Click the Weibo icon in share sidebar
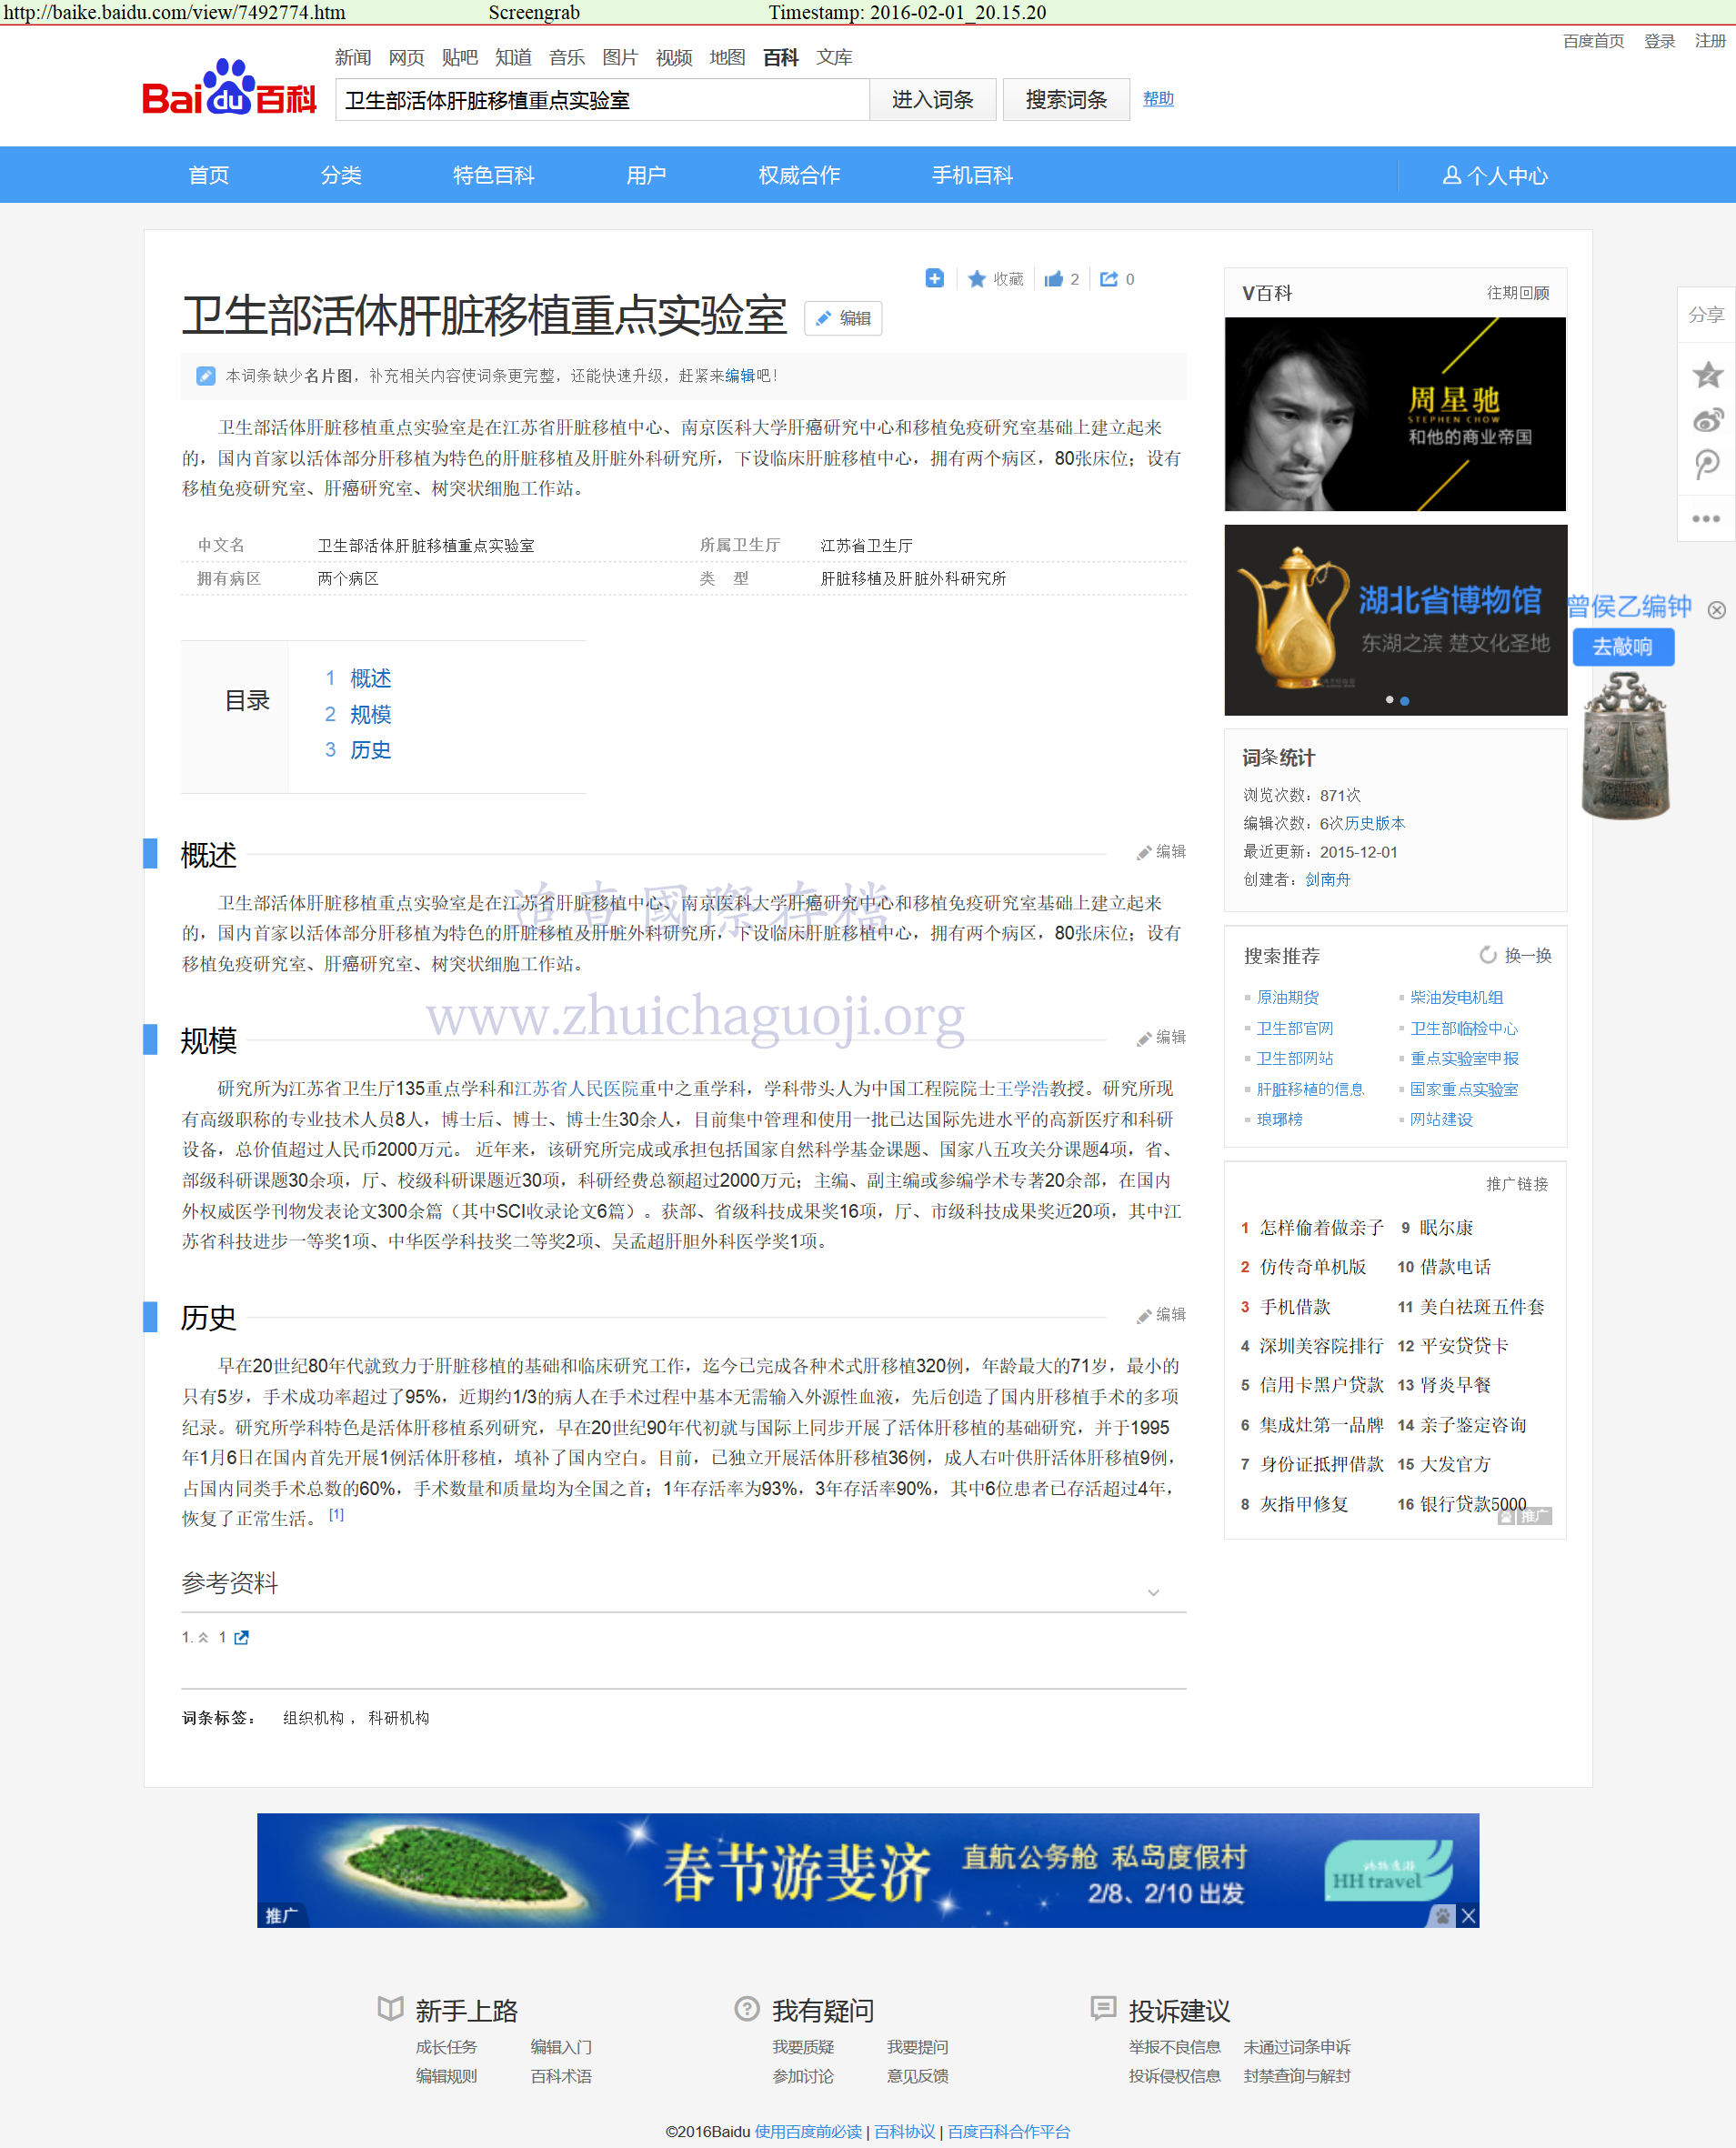 [1707, 420]
